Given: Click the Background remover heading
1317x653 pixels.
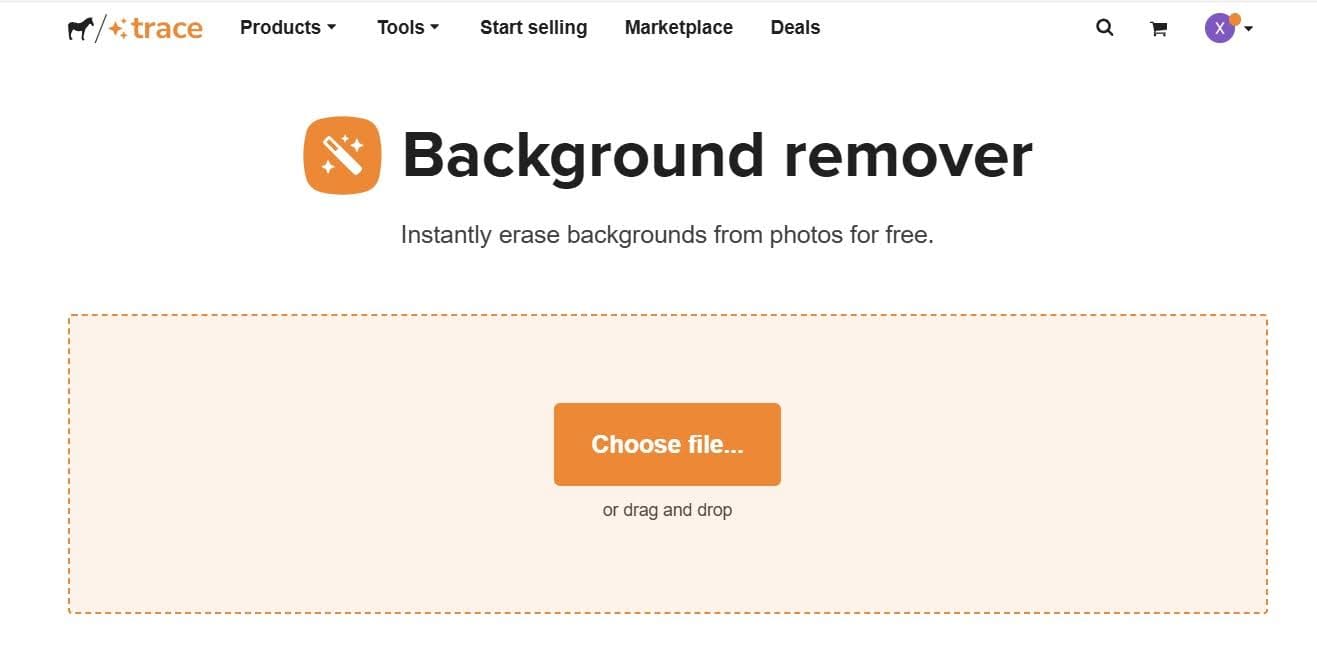Looking at the screenshot, I should click(717, 156).
